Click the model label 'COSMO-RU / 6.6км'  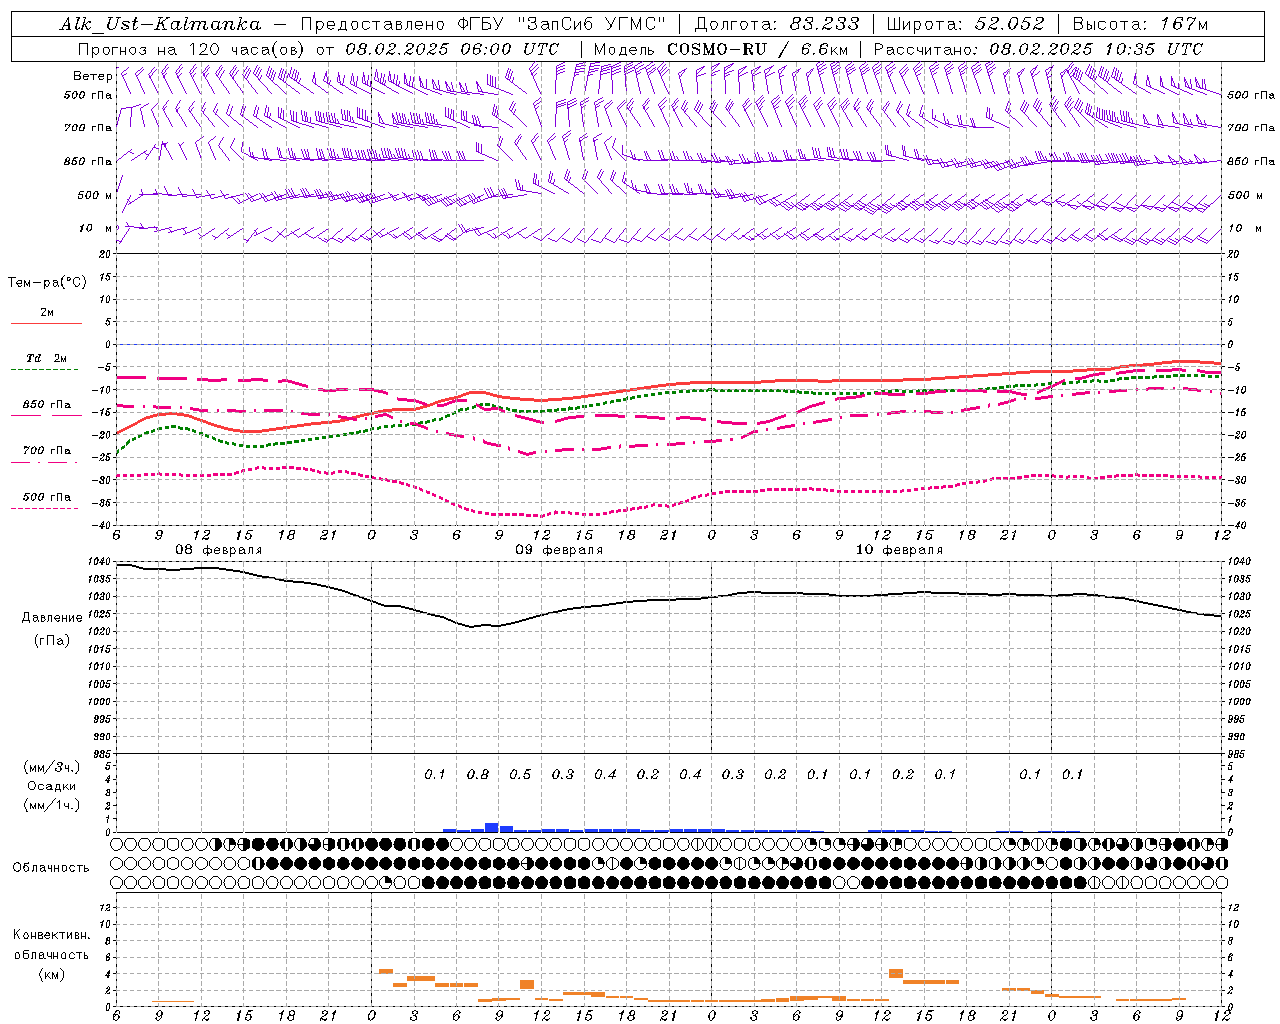(758, 49)
